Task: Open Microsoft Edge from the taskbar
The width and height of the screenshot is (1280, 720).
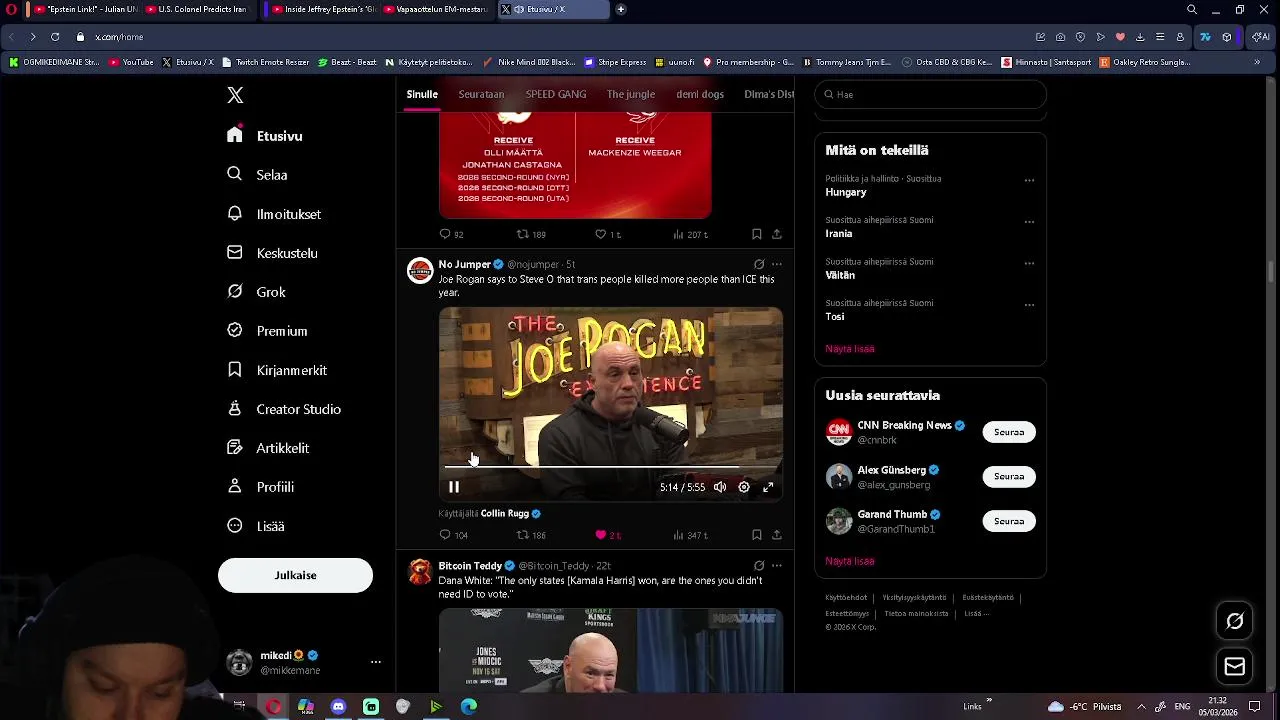Action: pos(468,706)
